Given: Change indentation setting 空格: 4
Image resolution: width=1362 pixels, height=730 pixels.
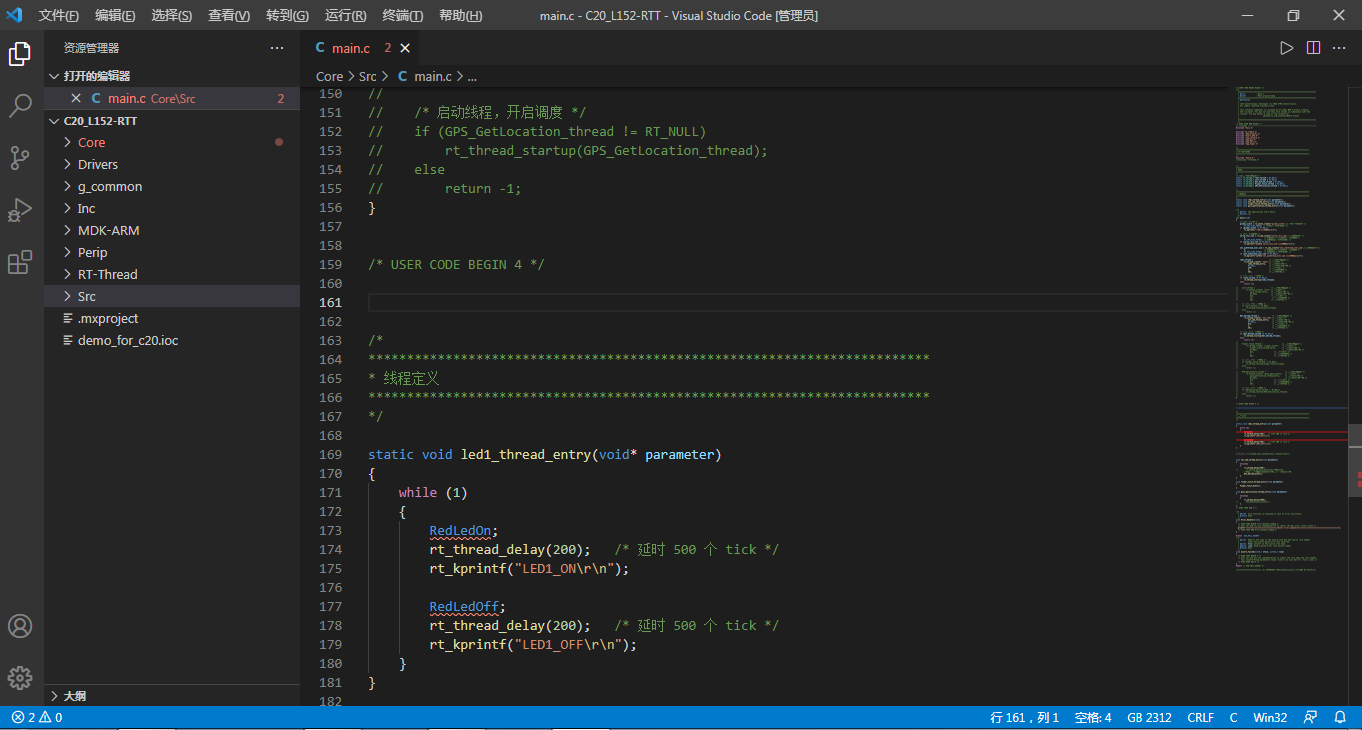Looking at the screenshot, I should [x=1093, y=718].
